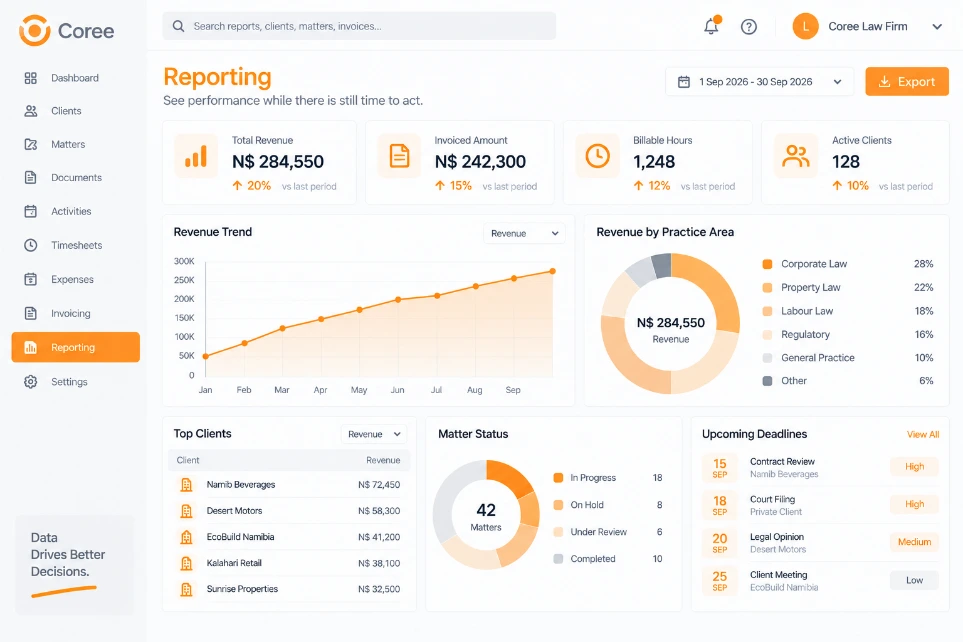Screen dimensions: 963x642
Task: Click the search magnifier icon
Action: (x=178, y=26)
